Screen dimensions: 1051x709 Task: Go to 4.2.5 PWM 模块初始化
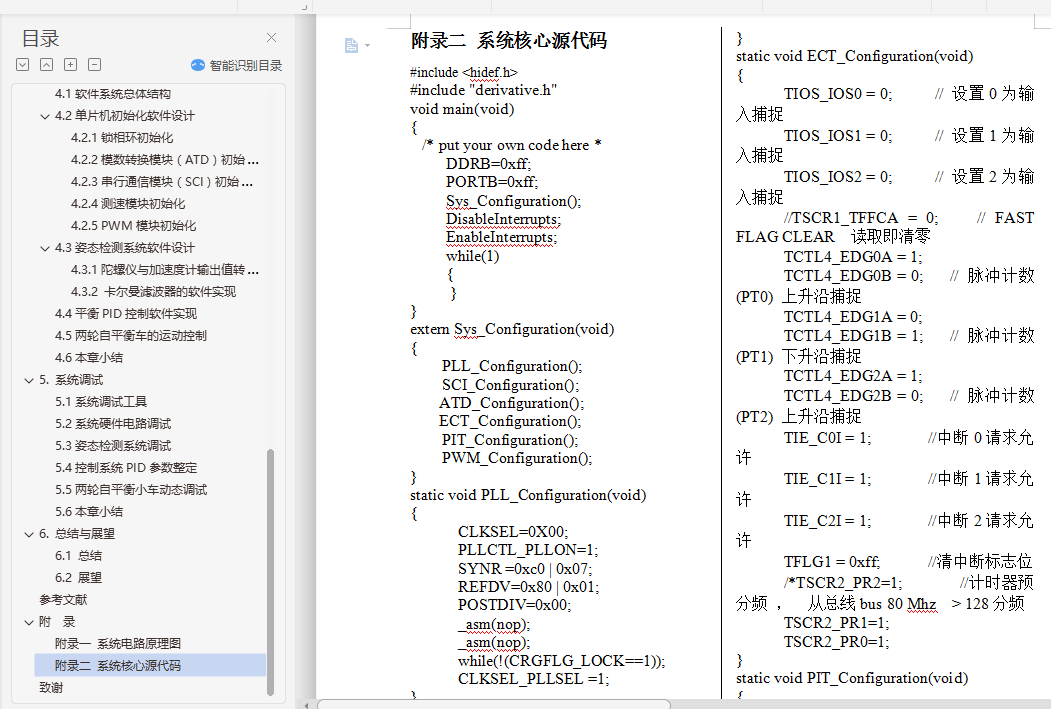tap(133, 226)
